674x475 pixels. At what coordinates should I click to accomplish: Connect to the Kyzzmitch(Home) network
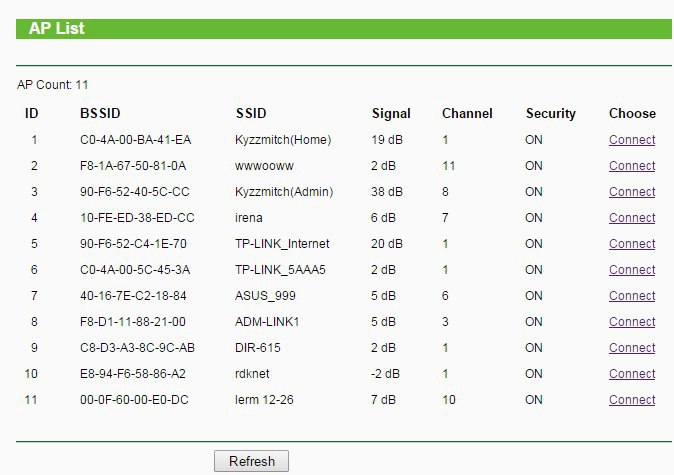click(x=632, y=140)
